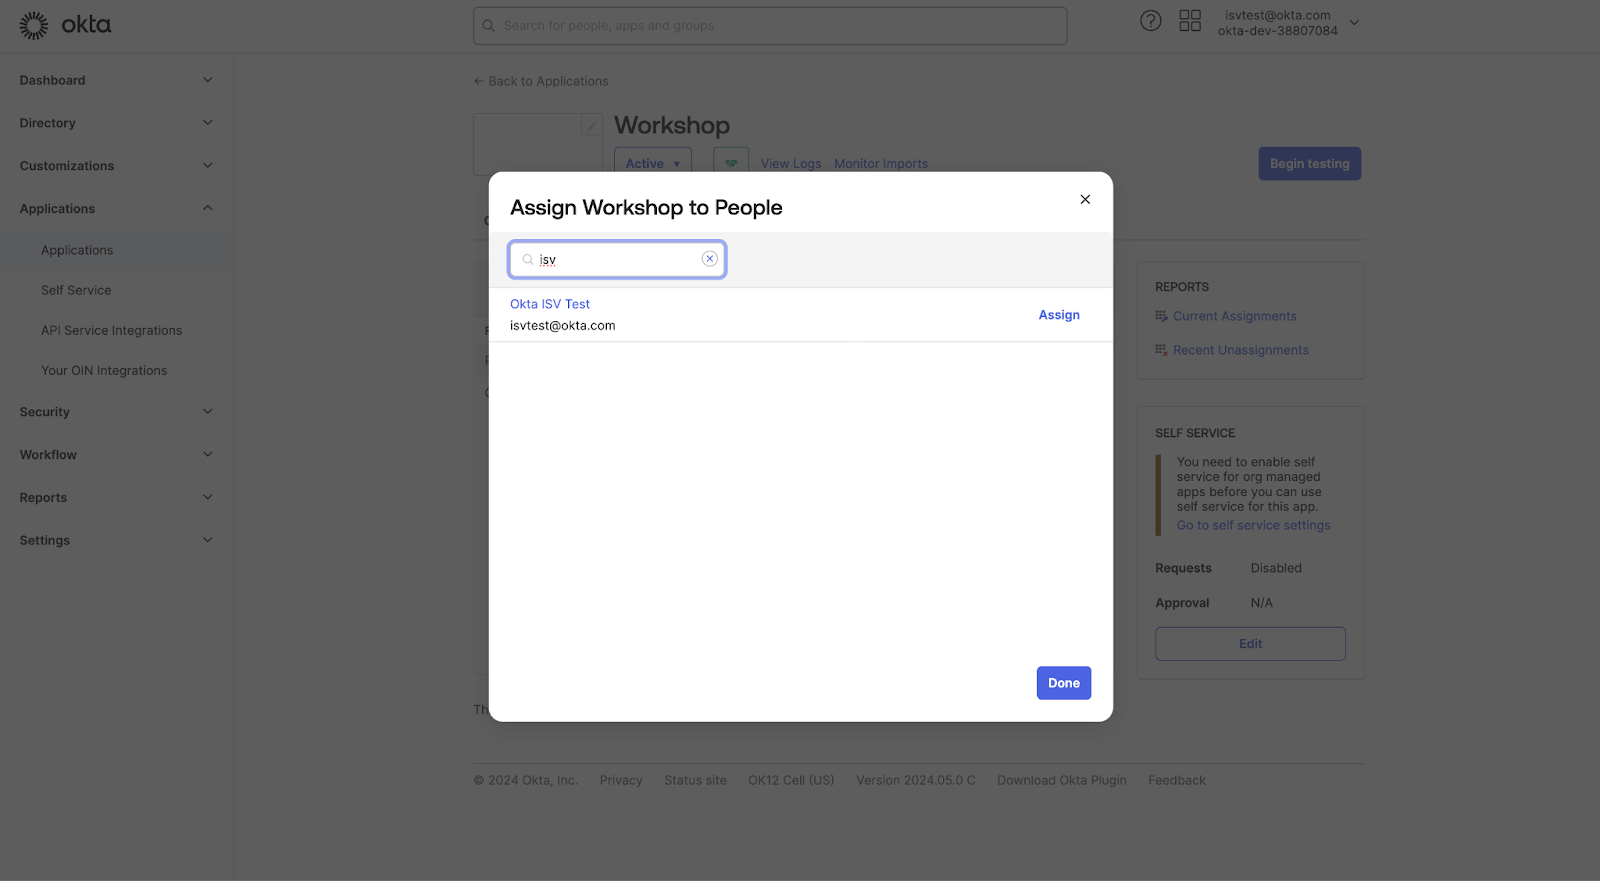Expand the Settings section

coord(117,541)
